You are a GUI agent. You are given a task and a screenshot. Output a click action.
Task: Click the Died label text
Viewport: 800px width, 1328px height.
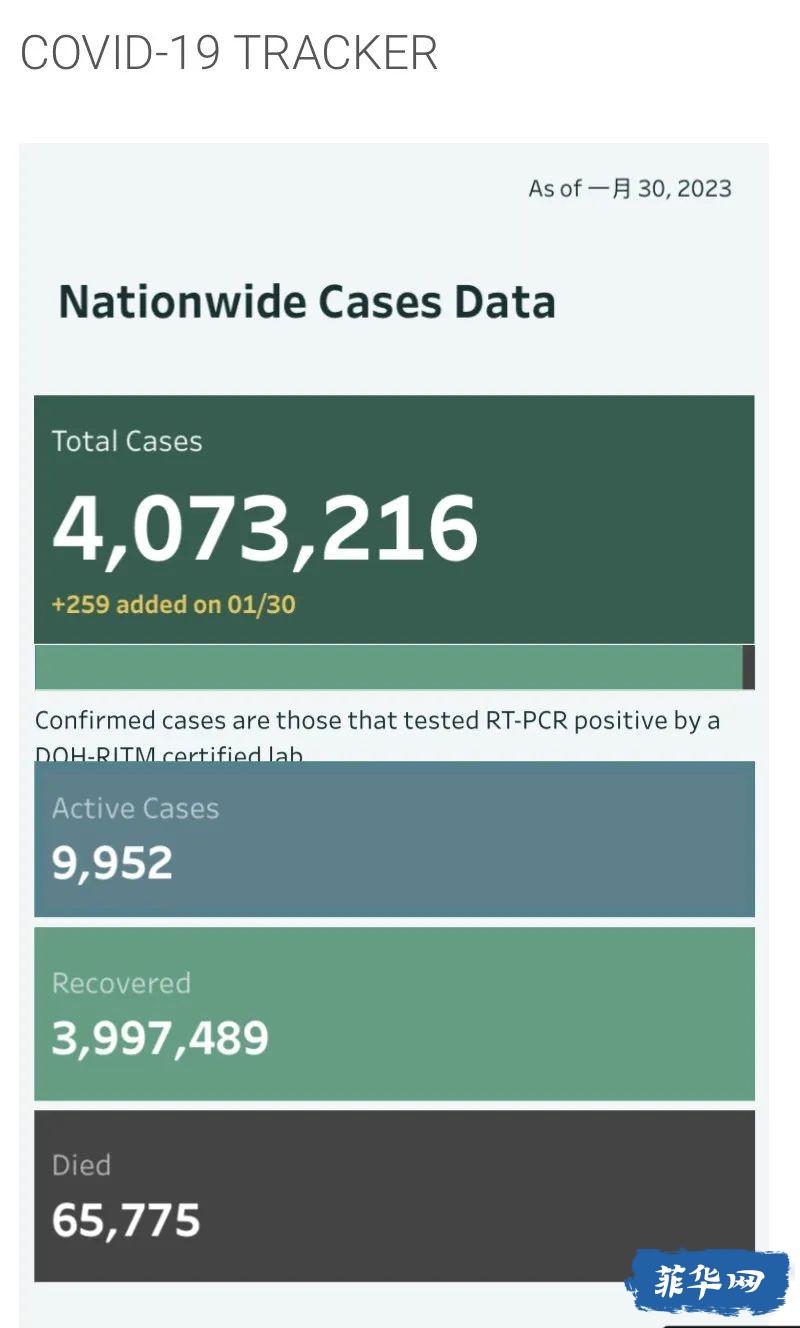(81, 1165)
